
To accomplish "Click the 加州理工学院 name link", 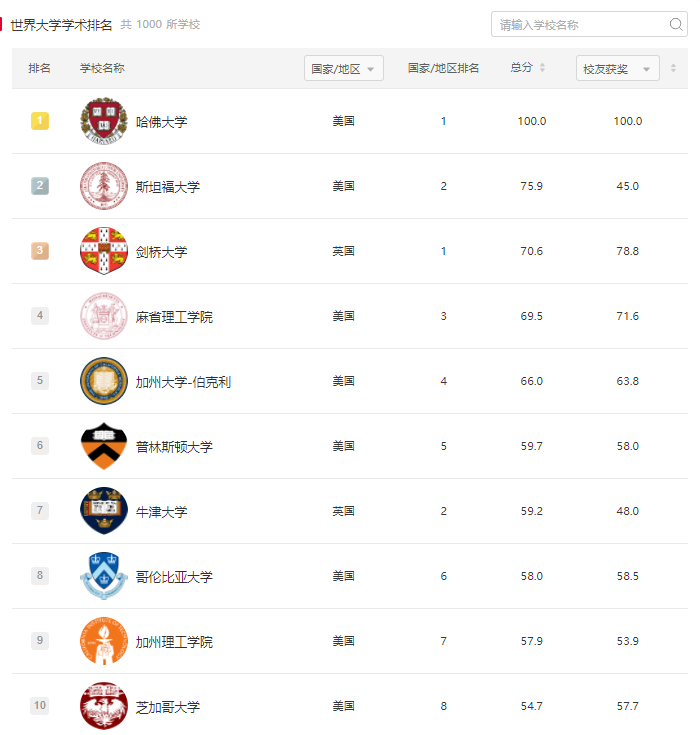I will (174, 642).
